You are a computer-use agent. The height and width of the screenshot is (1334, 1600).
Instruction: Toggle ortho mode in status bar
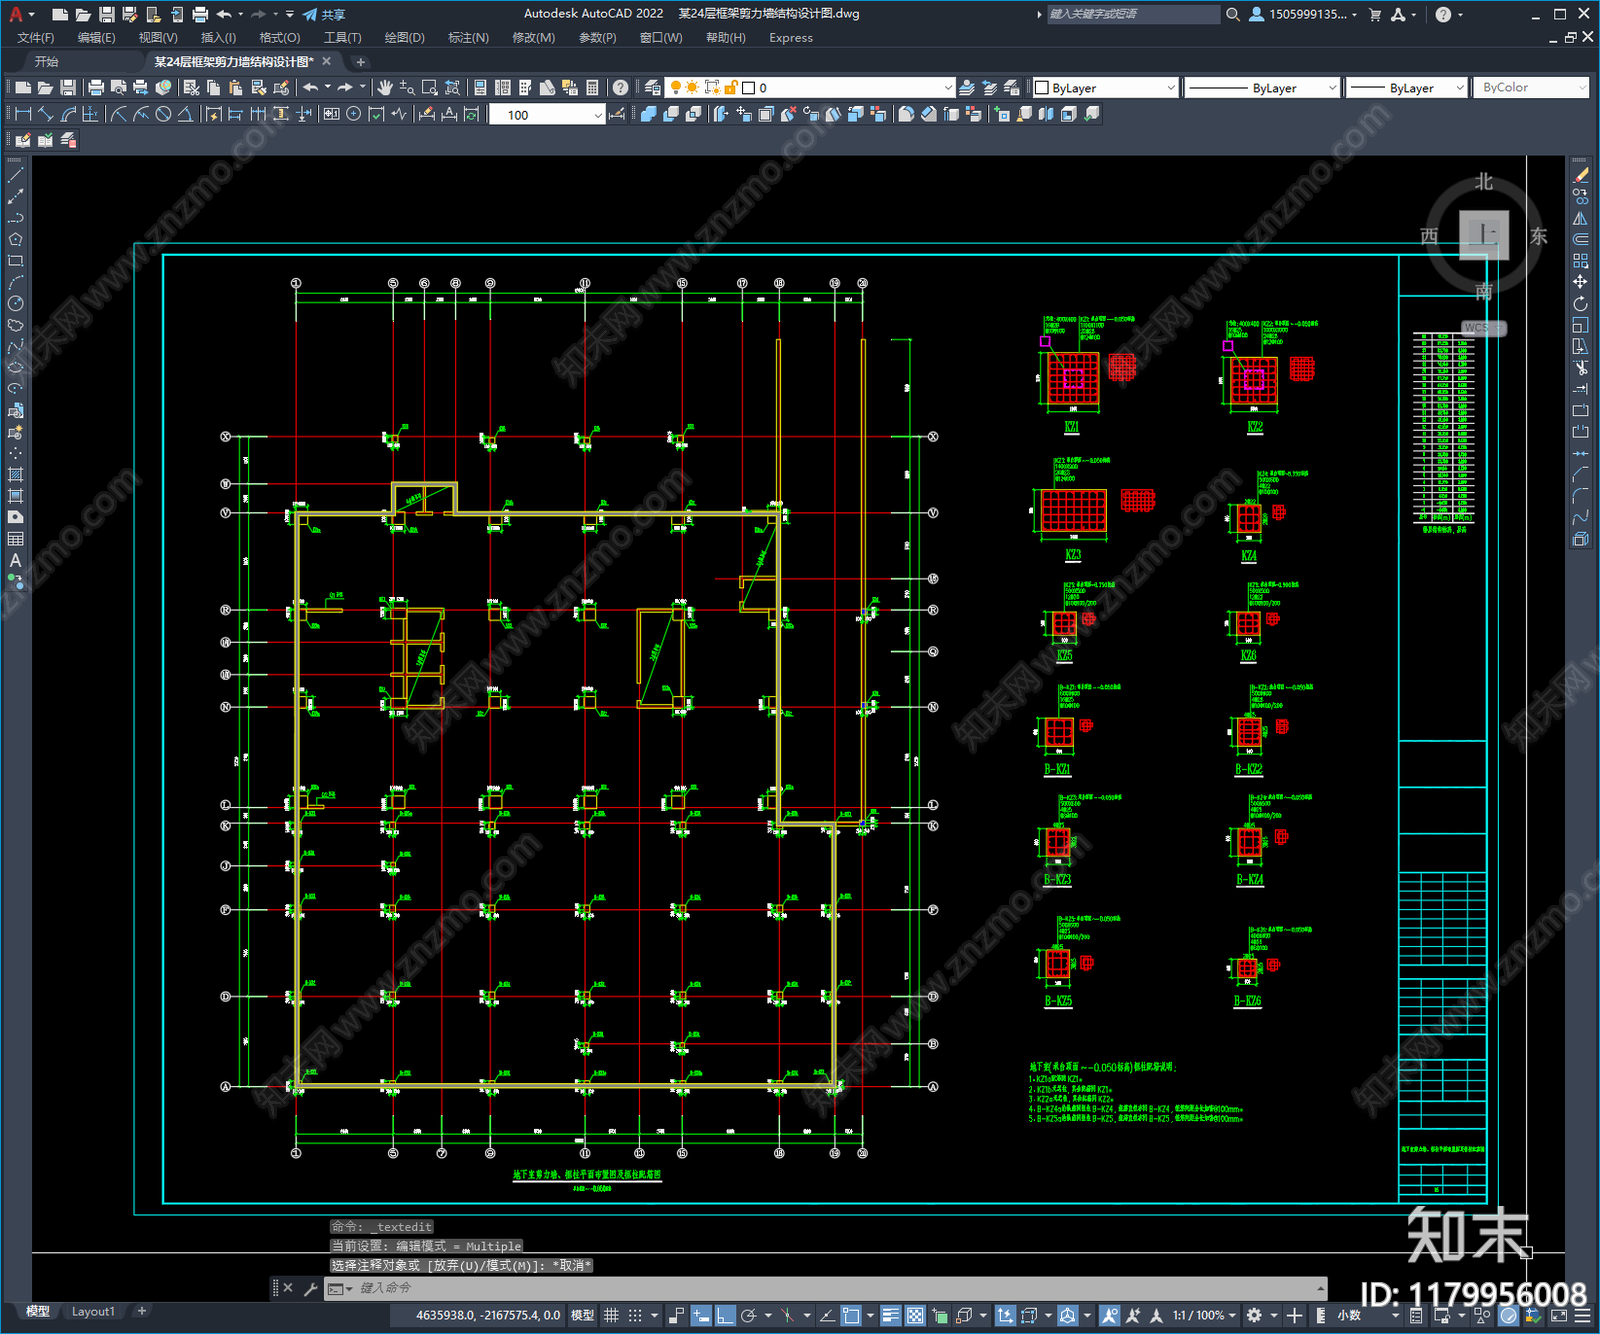[x=725, y=1315]
